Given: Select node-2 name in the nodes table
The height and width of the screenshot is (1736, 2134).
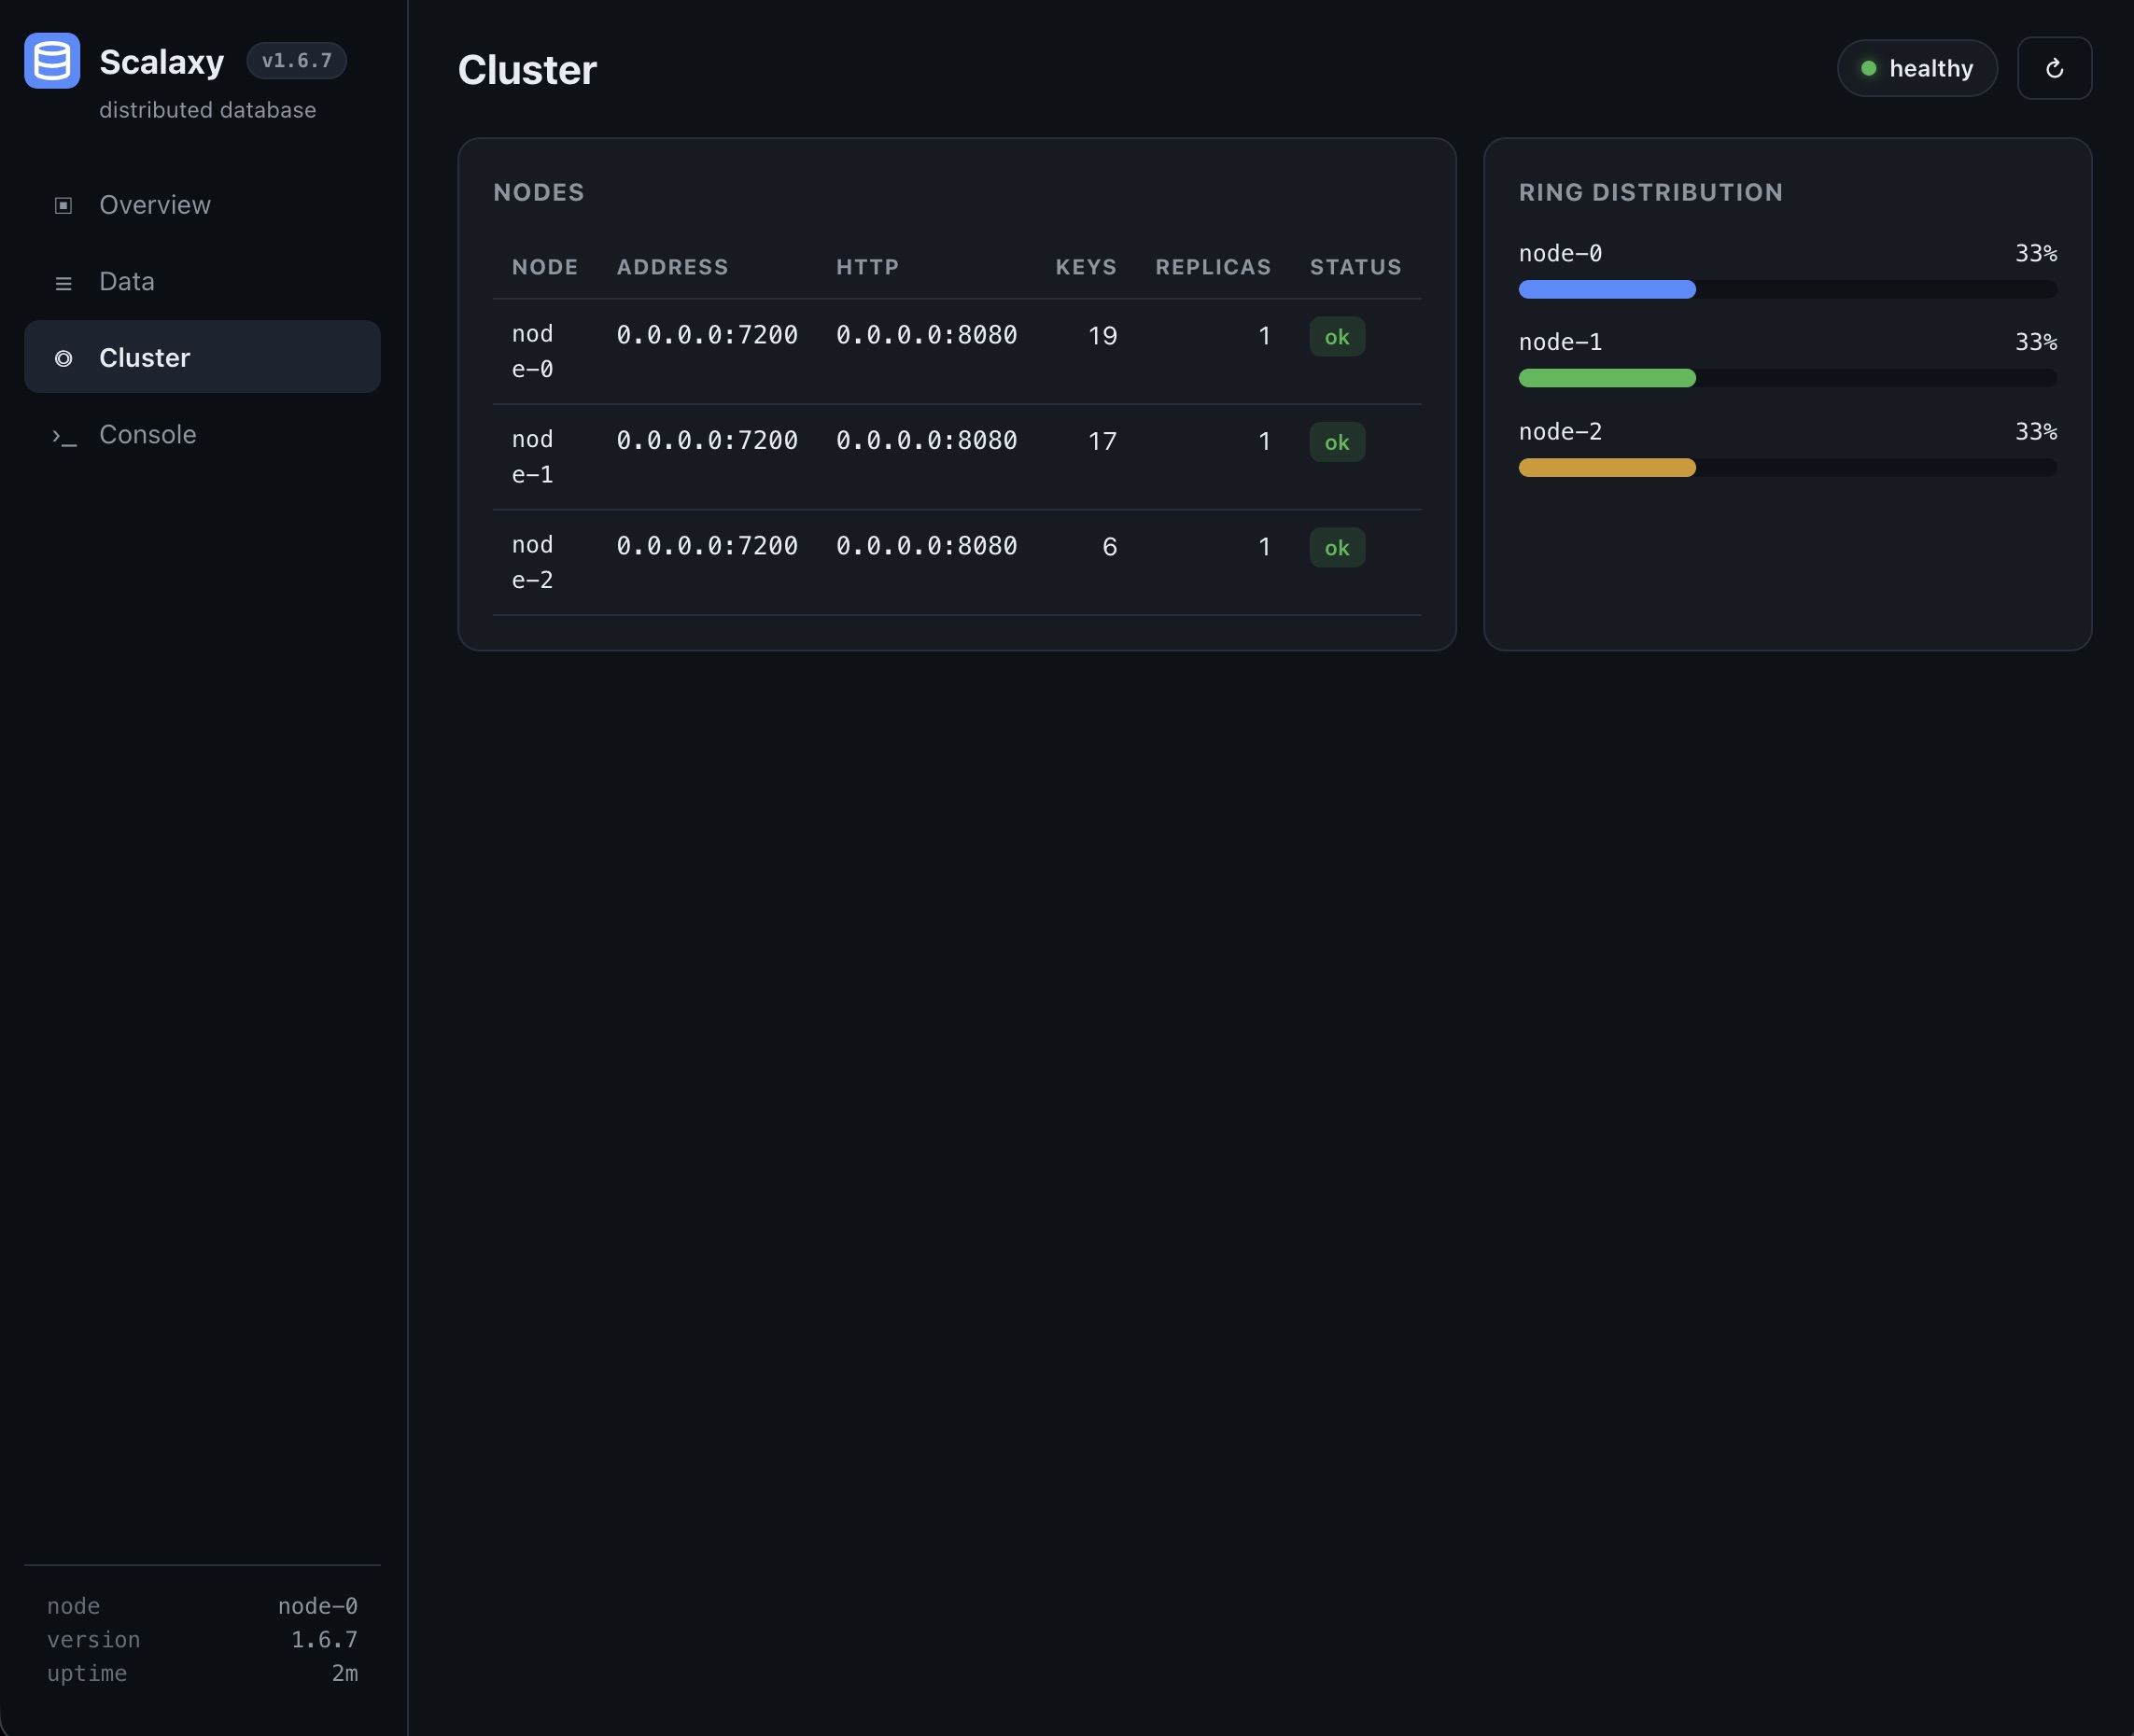Looking at the screenshot, I should click(x=533, y=562).
